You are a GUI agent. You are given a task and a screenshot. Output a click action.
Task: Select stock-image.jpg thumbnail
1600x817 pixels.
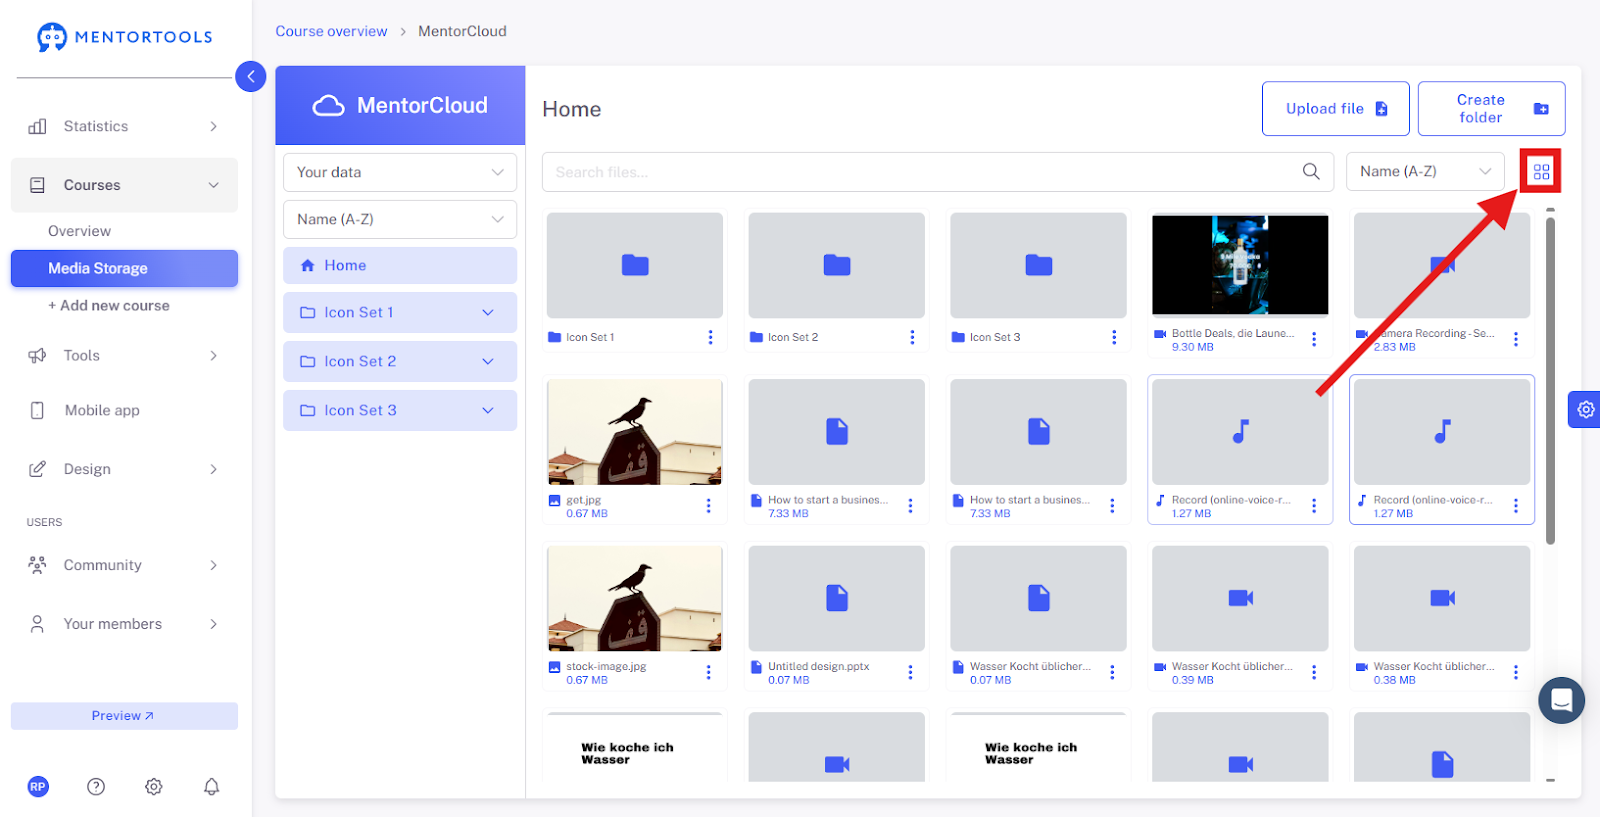[x=635, y=598]
